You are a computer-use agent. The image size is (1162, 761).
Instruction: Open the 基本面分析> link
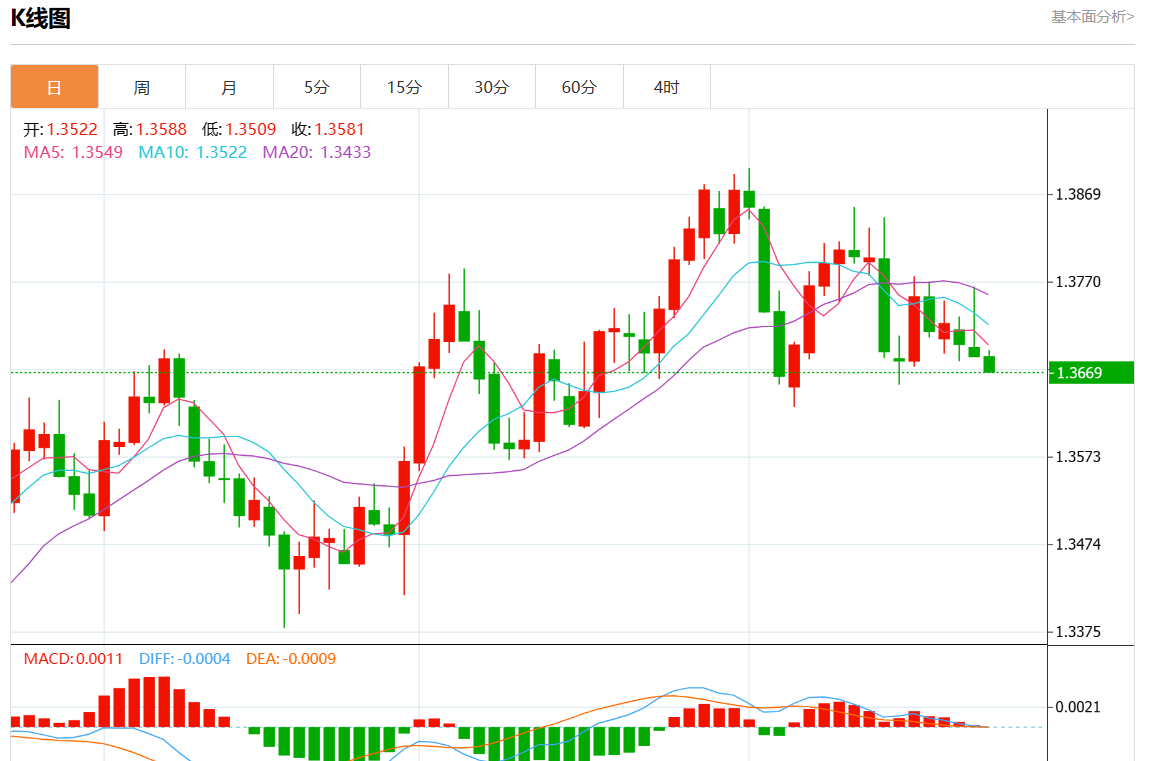pos(1092,16)
